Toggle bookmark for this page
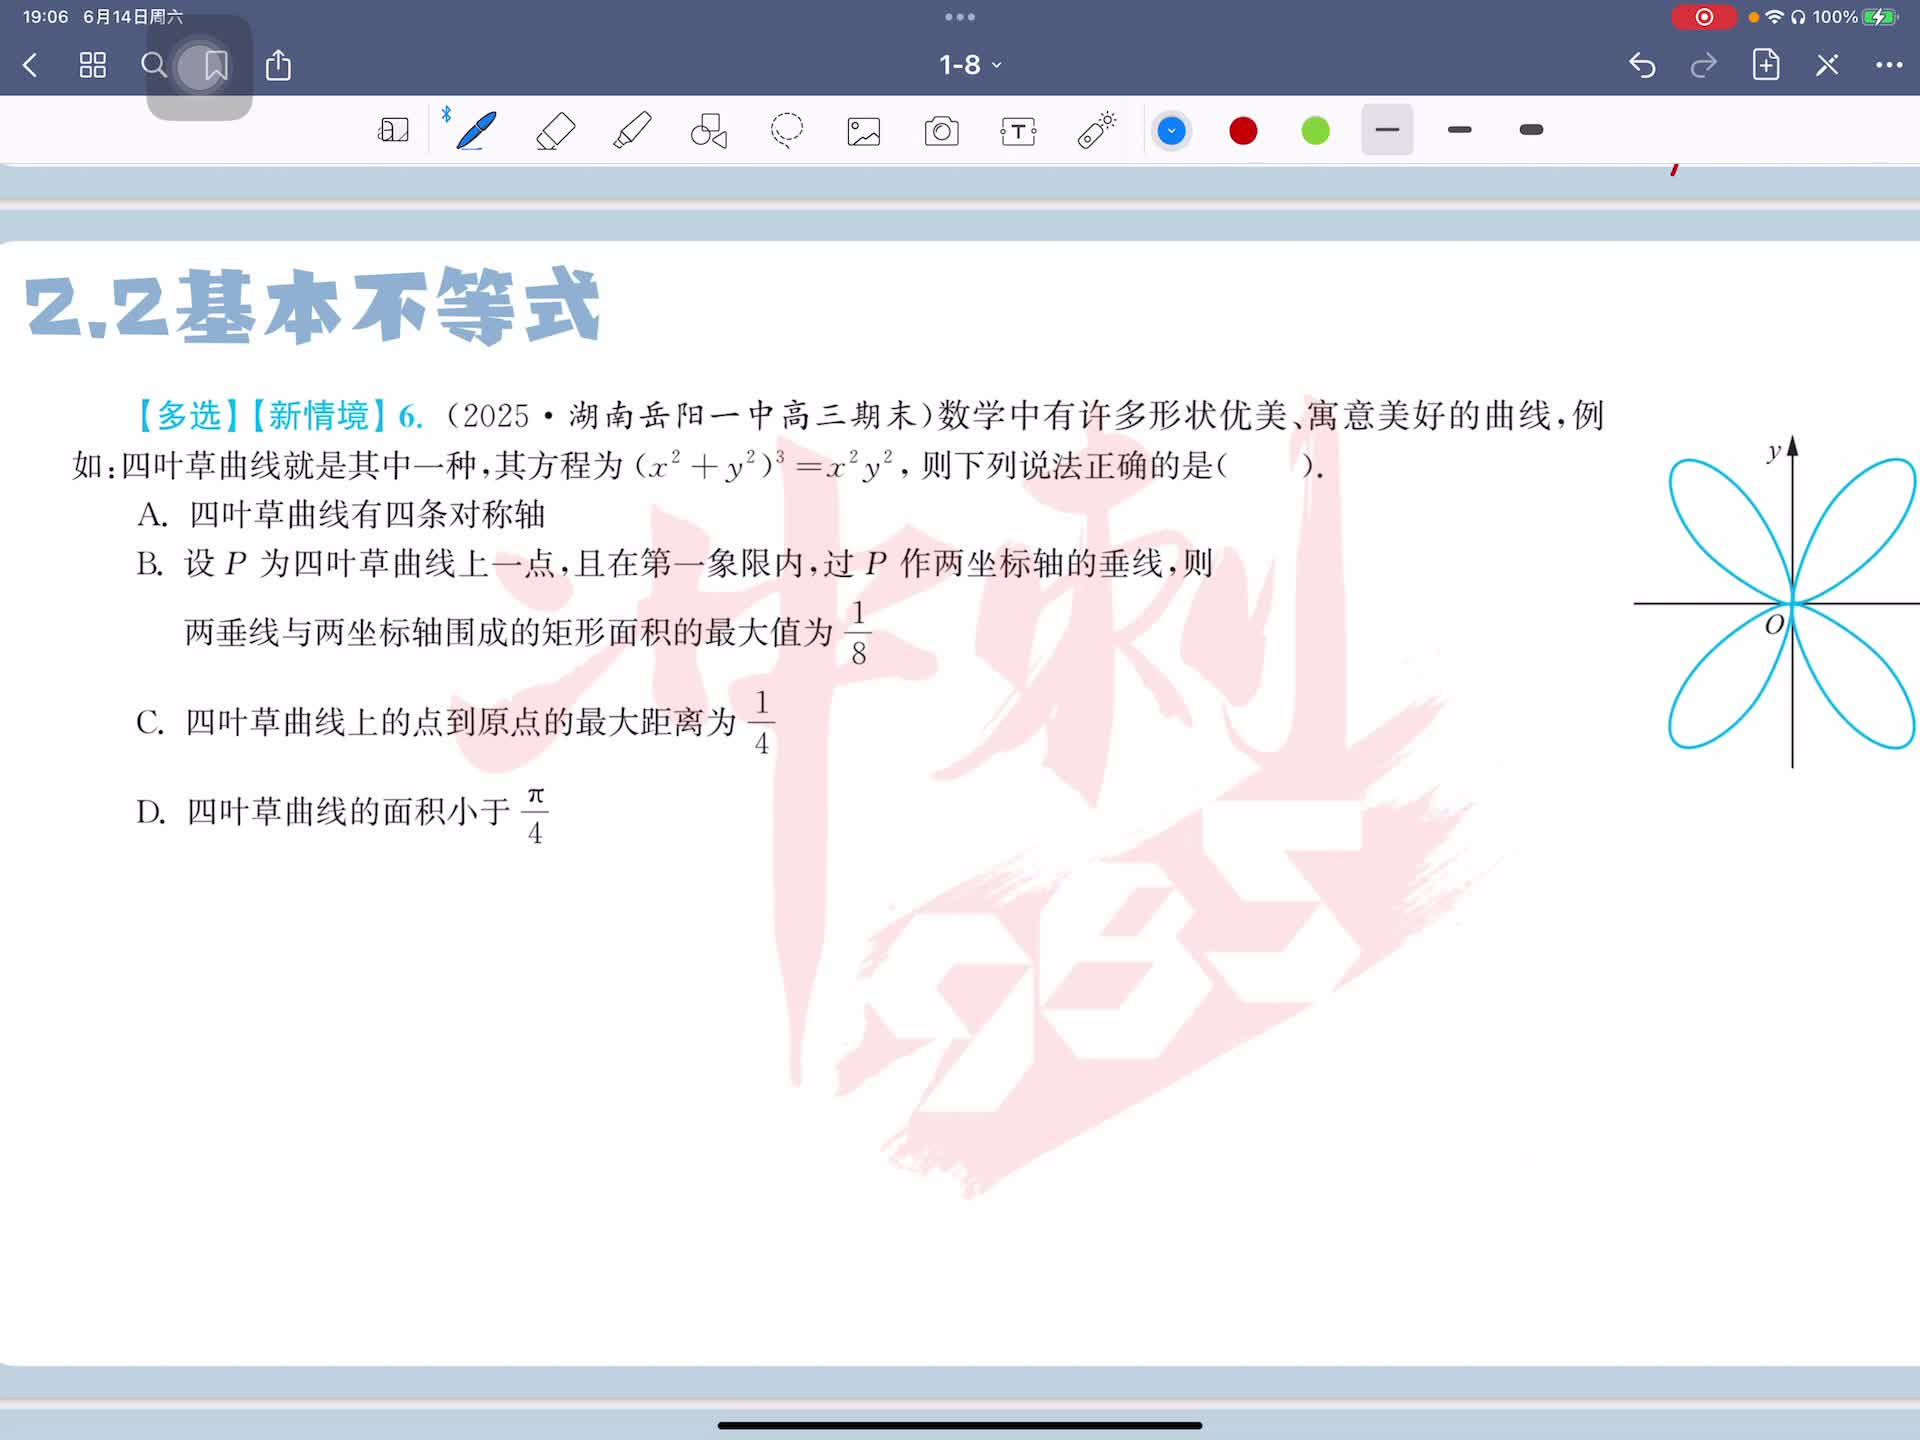This screenshot has width=1920, height=1440. click(215, 66)
